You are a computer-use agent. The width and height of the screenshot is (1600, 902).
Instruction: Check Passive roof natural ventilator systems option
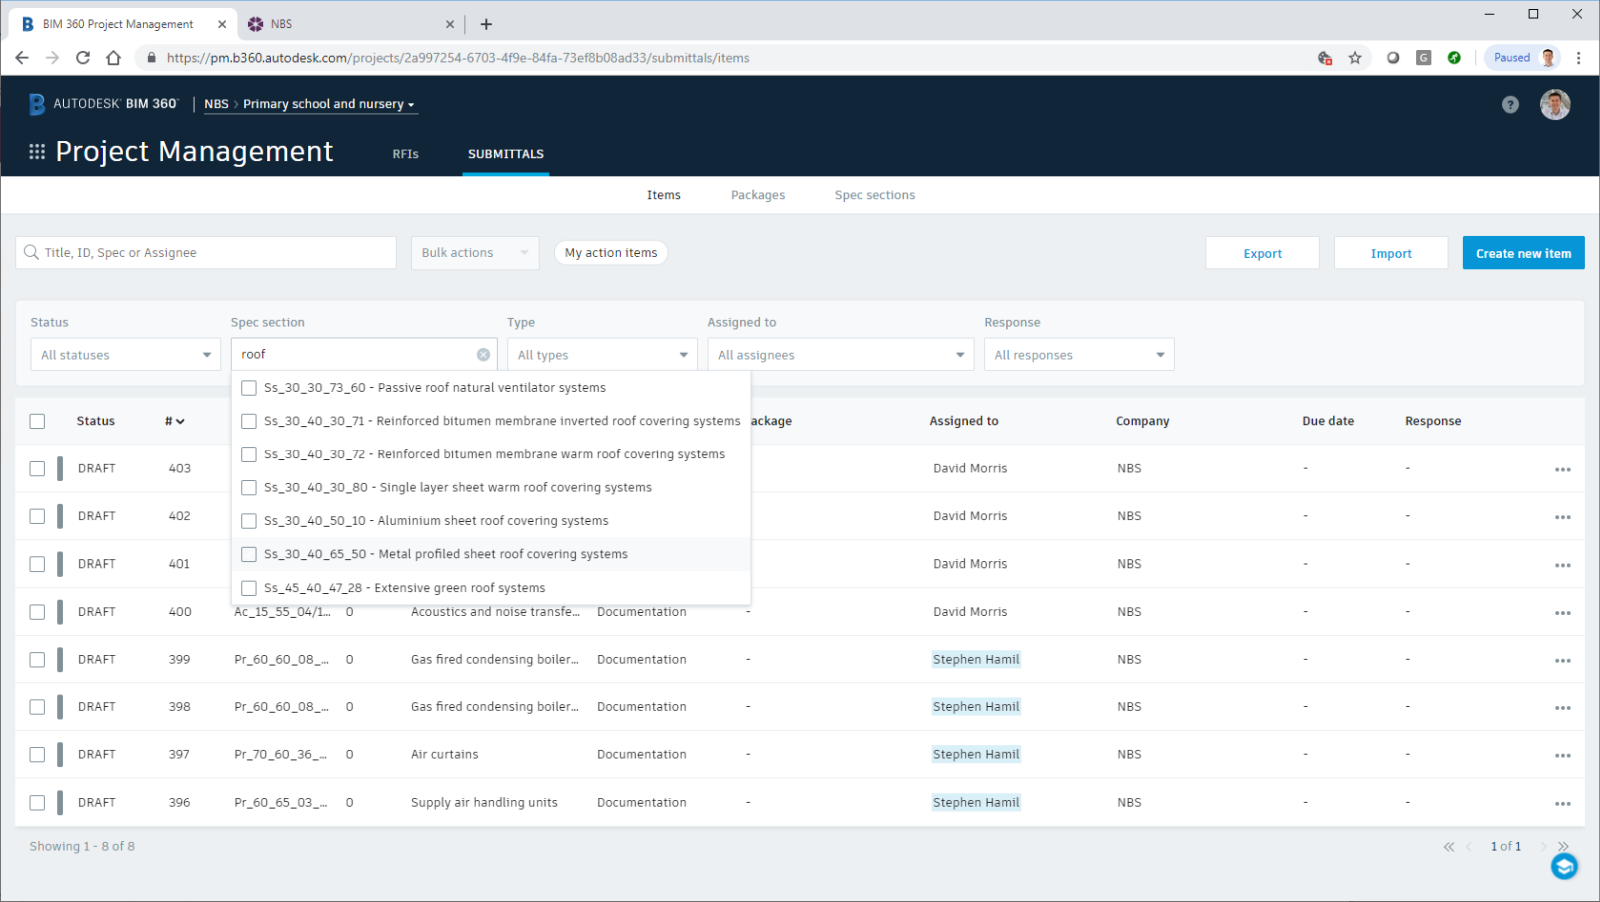249,388
